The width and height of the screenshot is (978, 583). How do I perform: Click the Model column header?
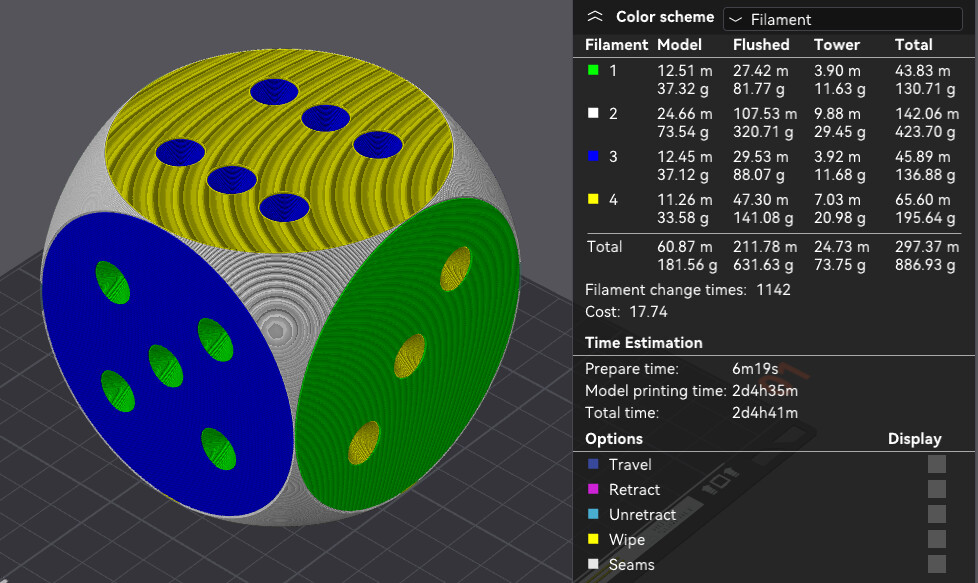pyautogui.click(x=679, y=45)
